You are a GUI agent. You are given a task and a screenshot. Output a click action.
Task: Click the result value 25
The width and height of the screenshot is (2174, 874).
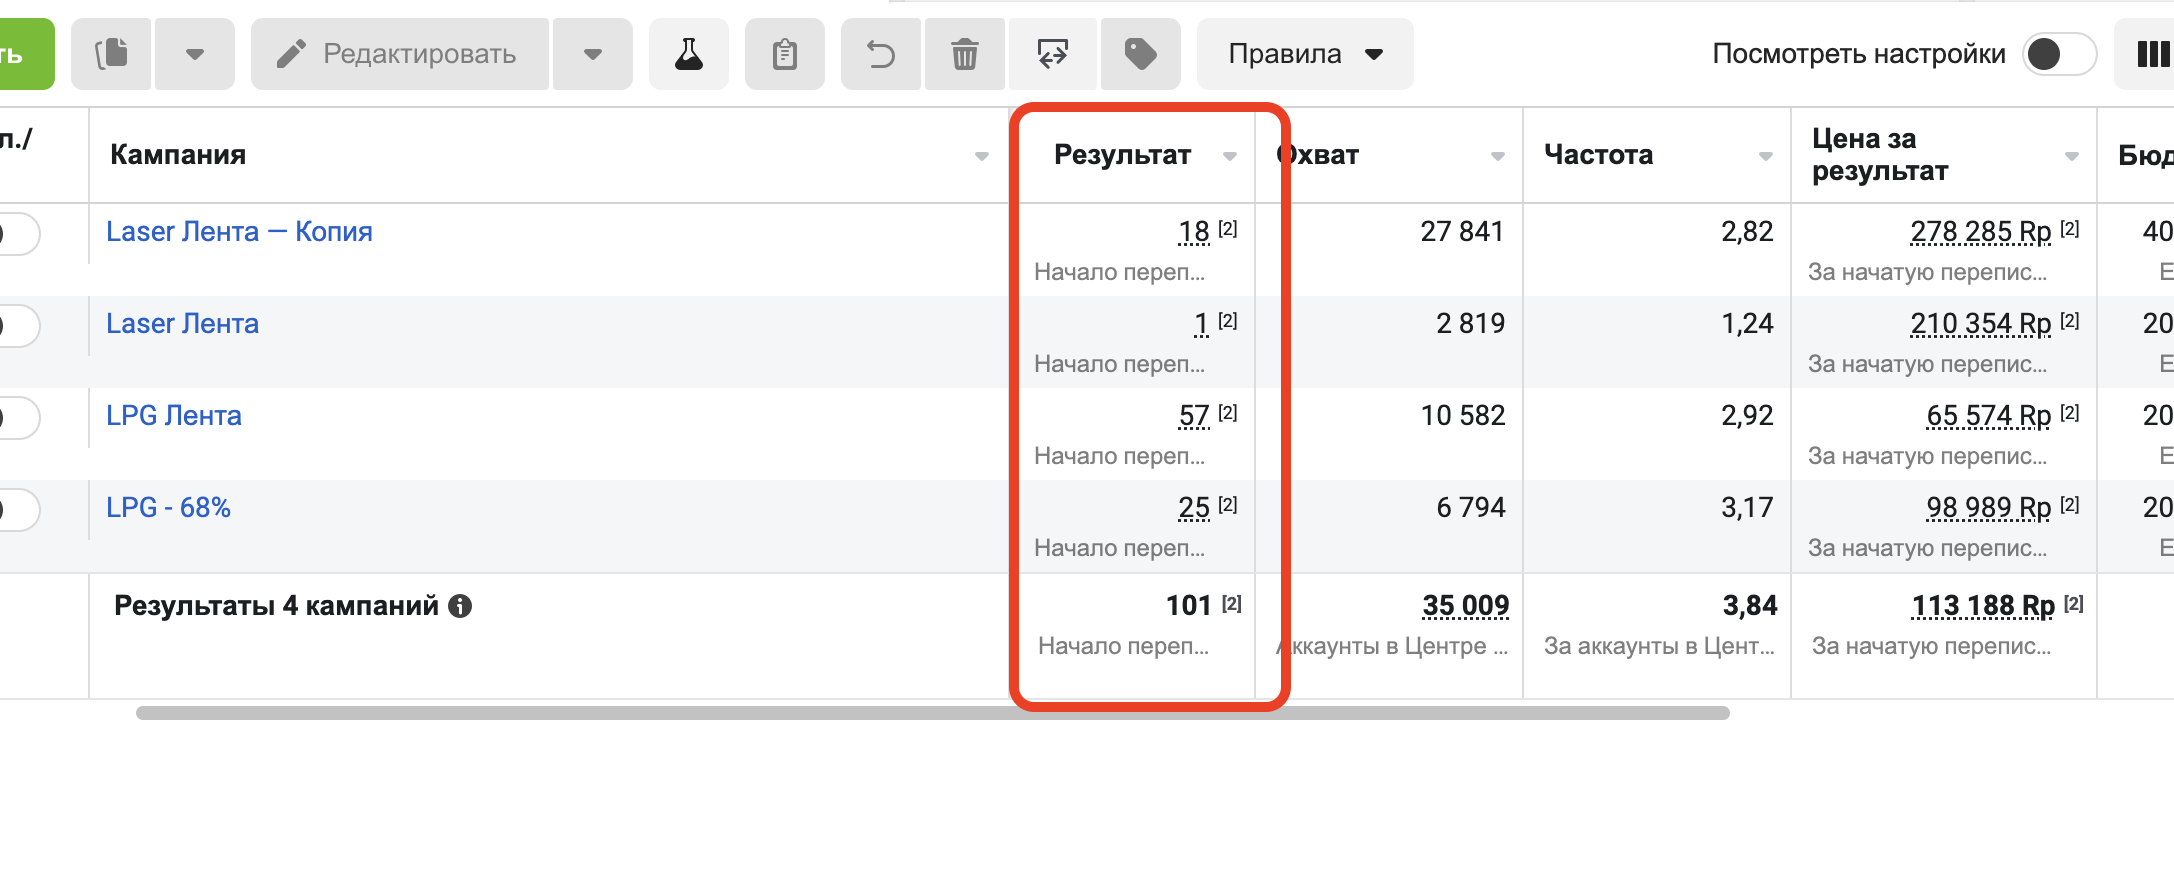tap(1194, 508)
